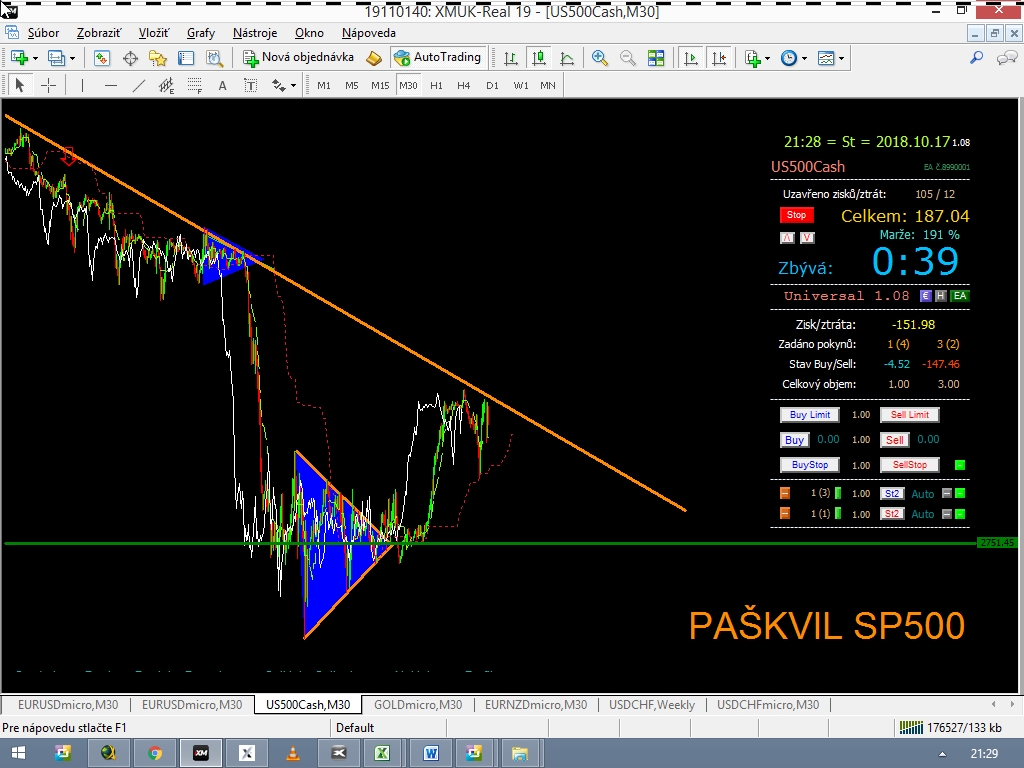Expand the Templates dropdown arrow
This screenshot has width=1024, height=768.
click(842, 58)
